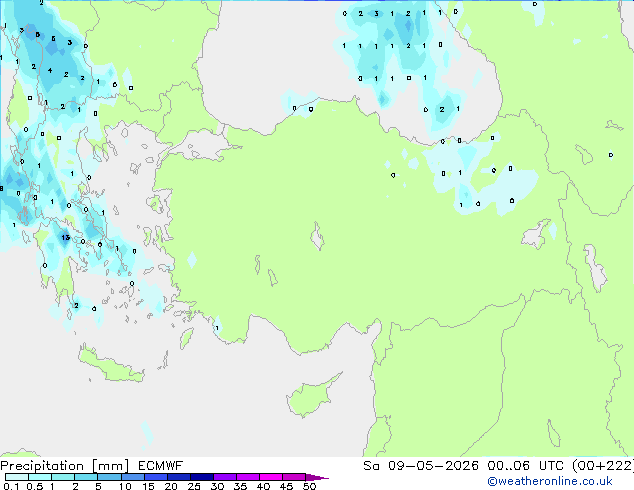Click the 'Sa' weekday abbreviation
The width and height of the screenshot is (634, 490).
click(x=371, y=466)
